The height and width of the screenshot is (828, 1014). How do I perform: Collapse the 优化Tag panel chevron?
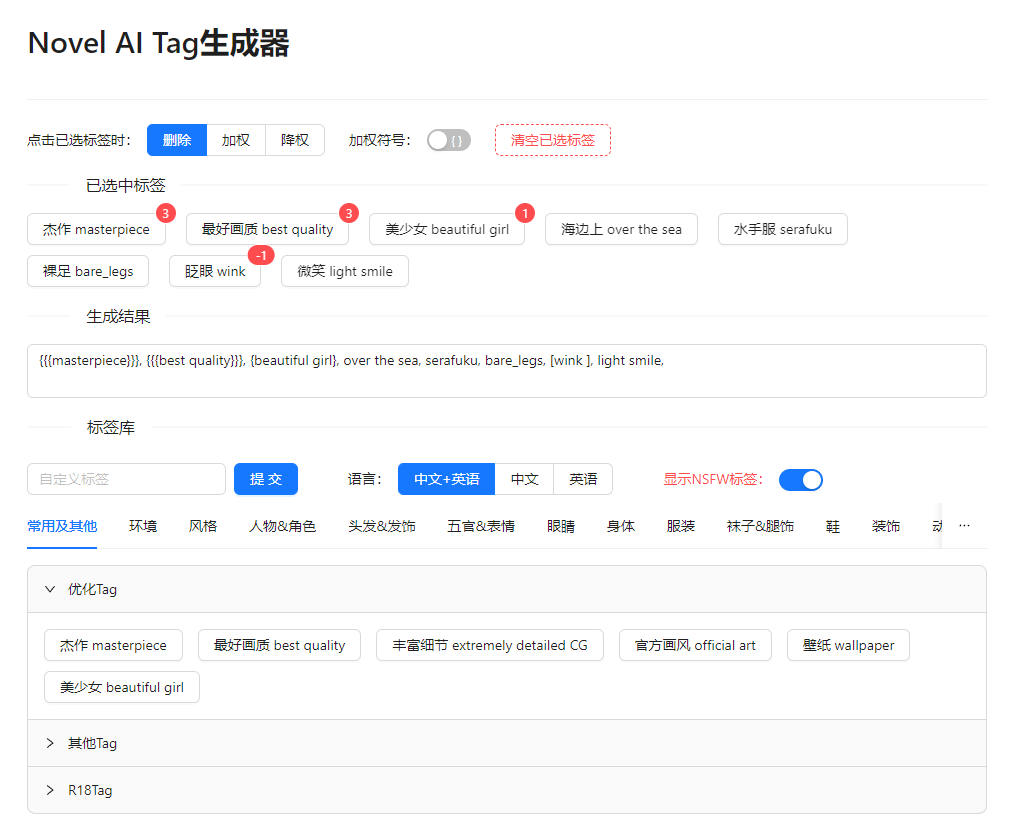[50, 589]
